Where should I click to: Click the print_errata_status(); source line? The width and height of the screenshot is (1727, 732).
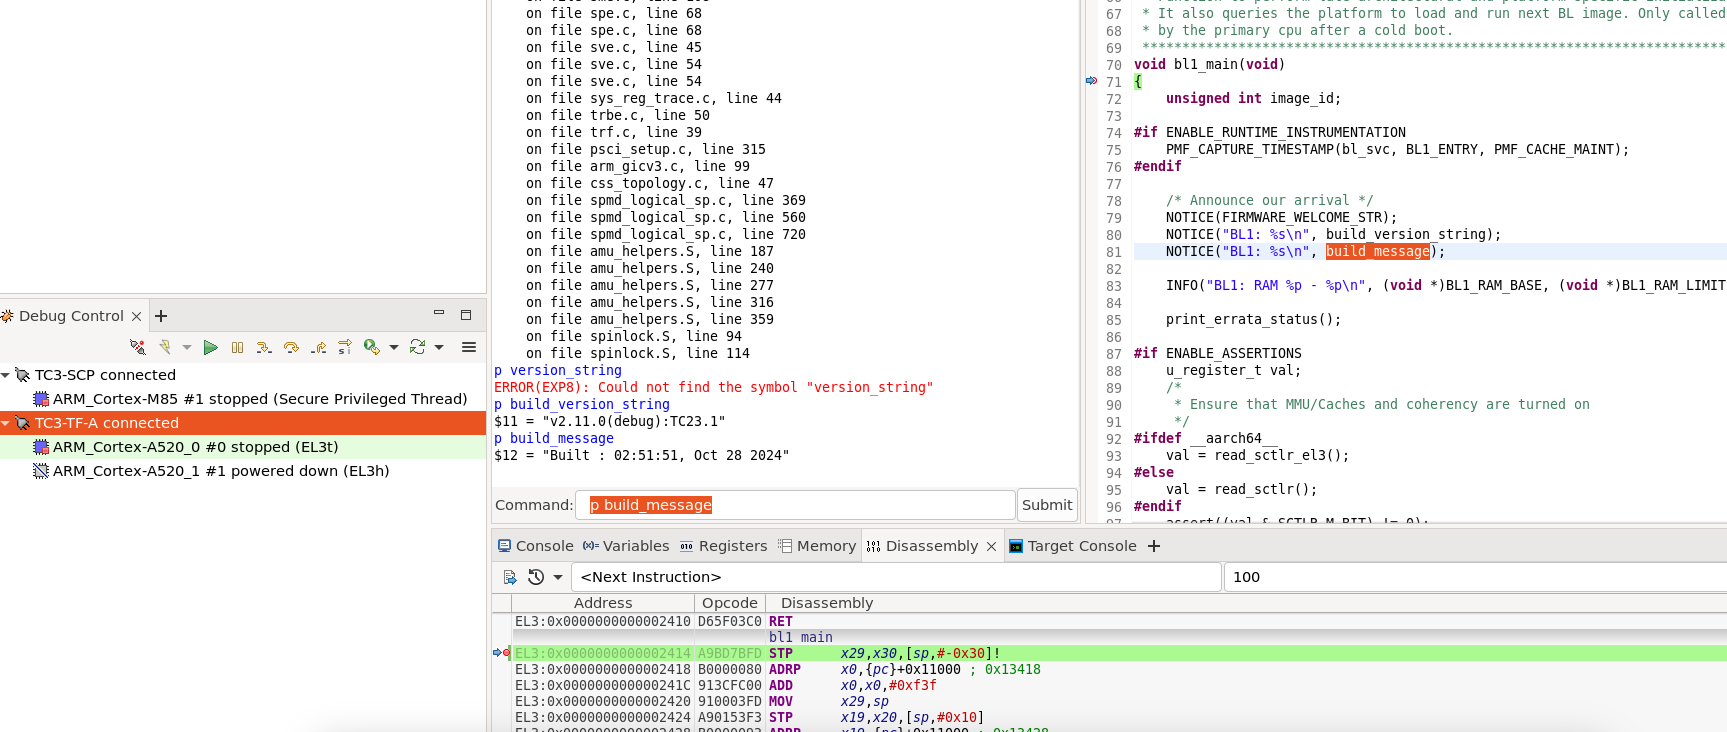(x=1253, y=320)
